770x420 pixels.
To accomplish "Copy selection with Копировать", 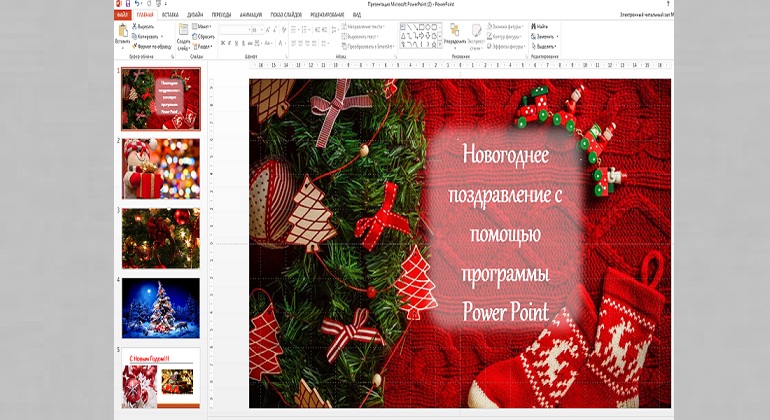I will 146,36.
